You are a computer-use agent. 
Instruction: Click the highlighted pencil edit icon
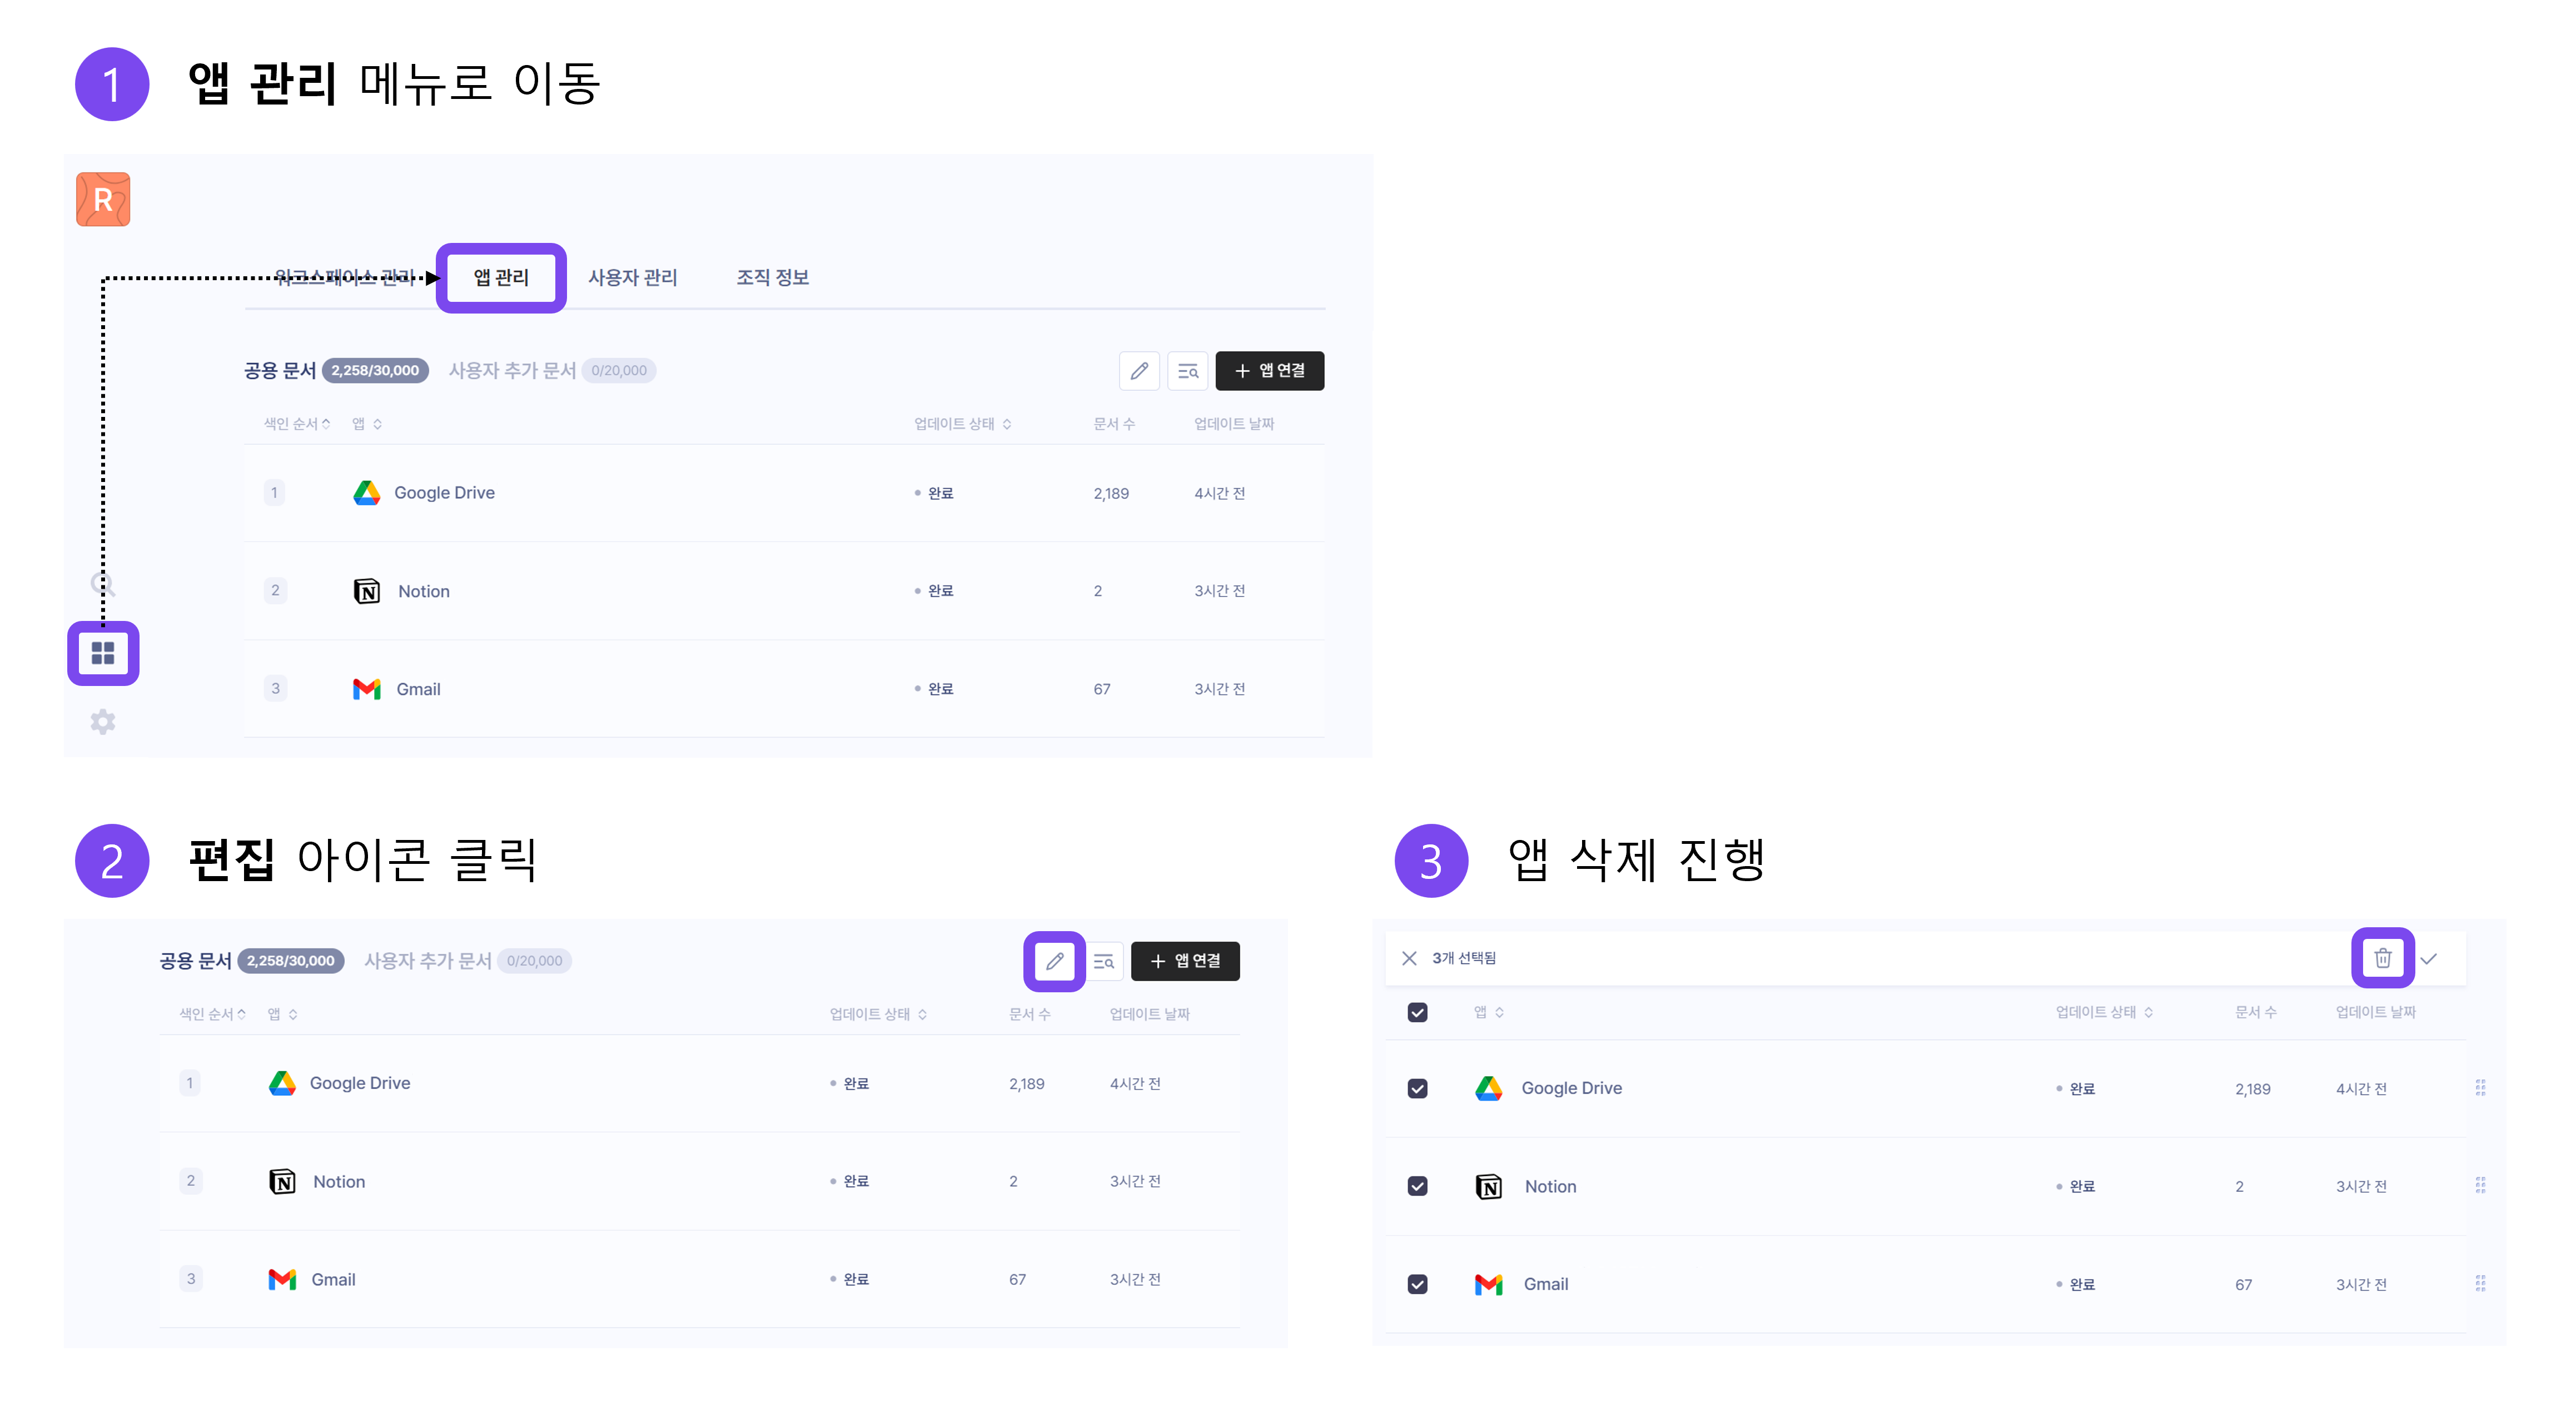(1054, 961)
